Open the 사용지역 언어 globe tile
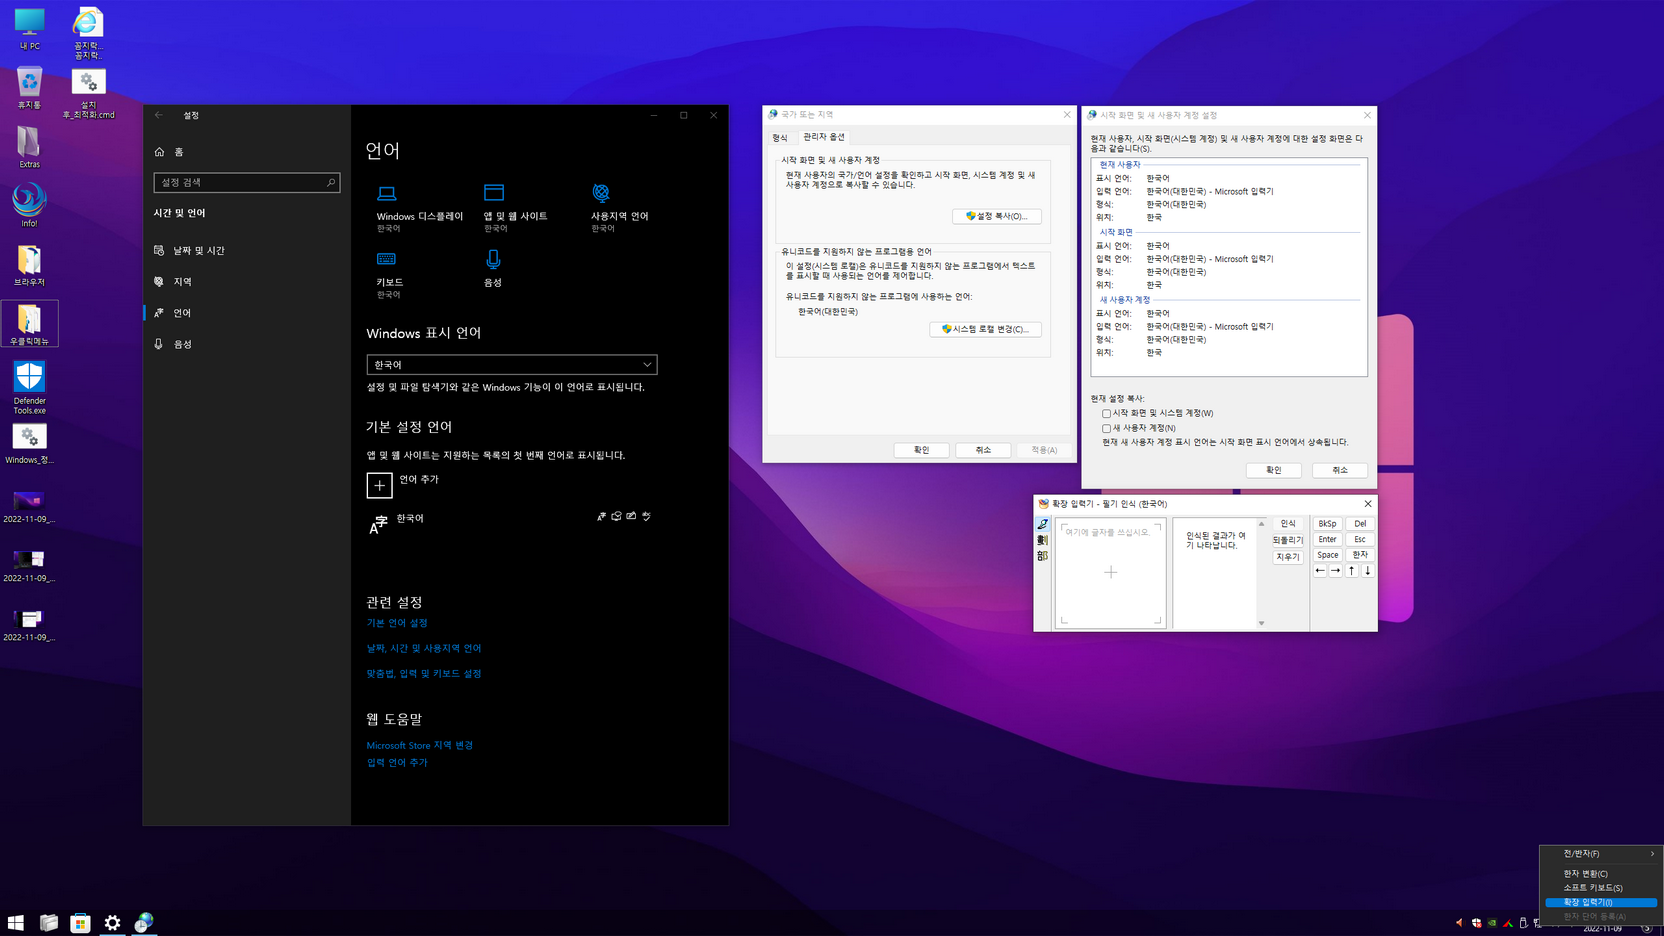This screenshot has height=936, width=1664. pyautogui.click(x=619, y=208)
